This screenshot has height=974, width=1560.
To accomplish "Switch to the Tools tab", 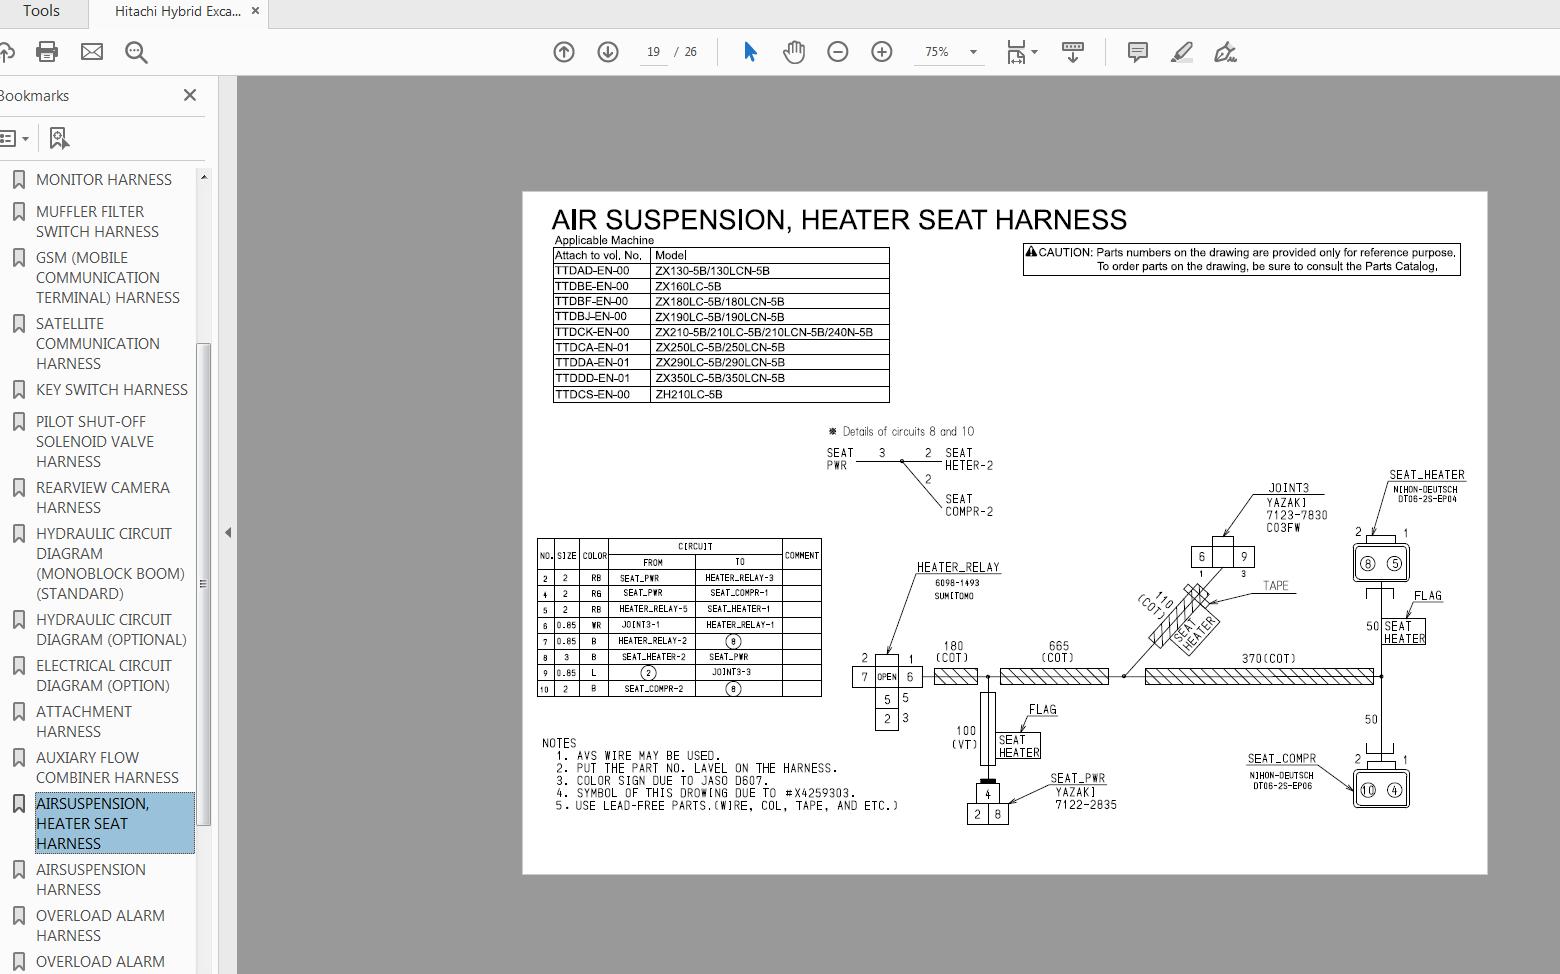I will click(x=40, y=11).
